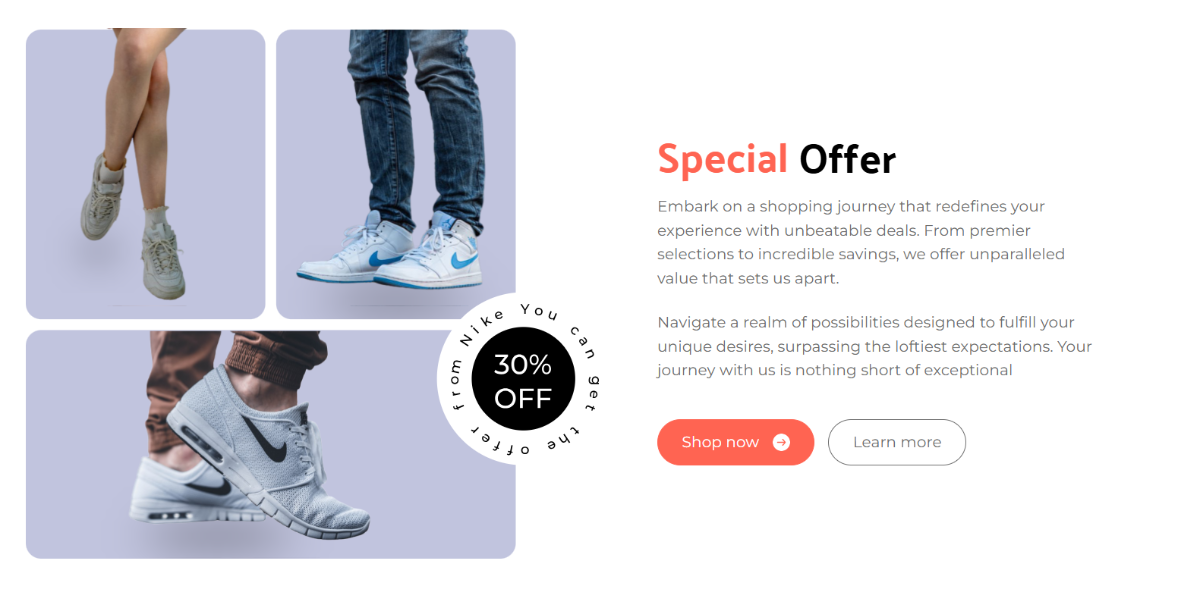Click the paragraph starting with Navigate a realm
Viewport: 1200px width, 589px height.
click(875, 346)
